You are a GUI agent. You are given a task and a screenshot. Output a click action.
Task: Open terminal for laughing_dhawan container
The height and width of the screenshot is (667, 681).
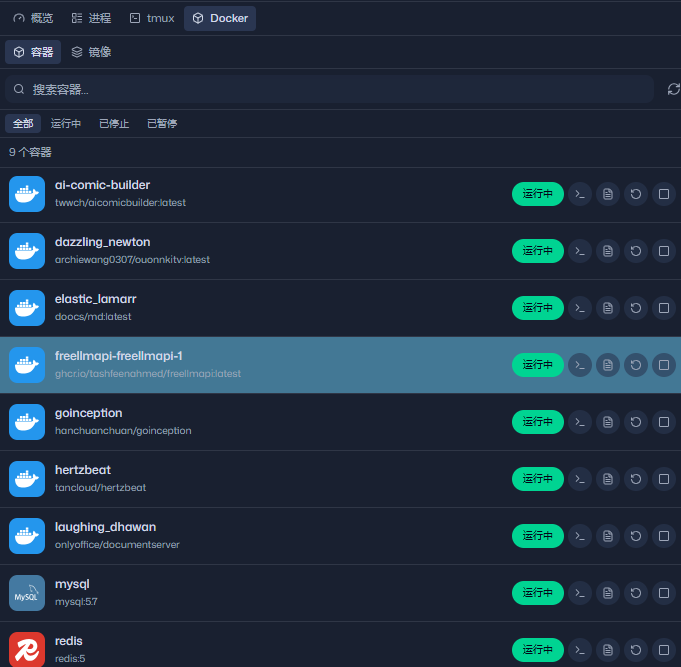click(x=580, y=536)
